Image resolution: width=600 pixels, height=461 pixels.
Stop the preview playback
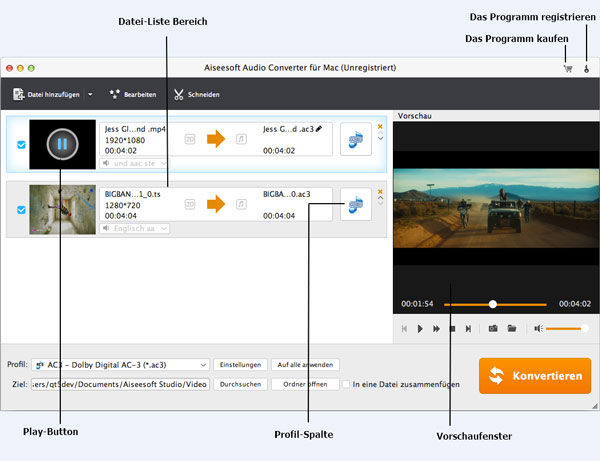[452, 329]
